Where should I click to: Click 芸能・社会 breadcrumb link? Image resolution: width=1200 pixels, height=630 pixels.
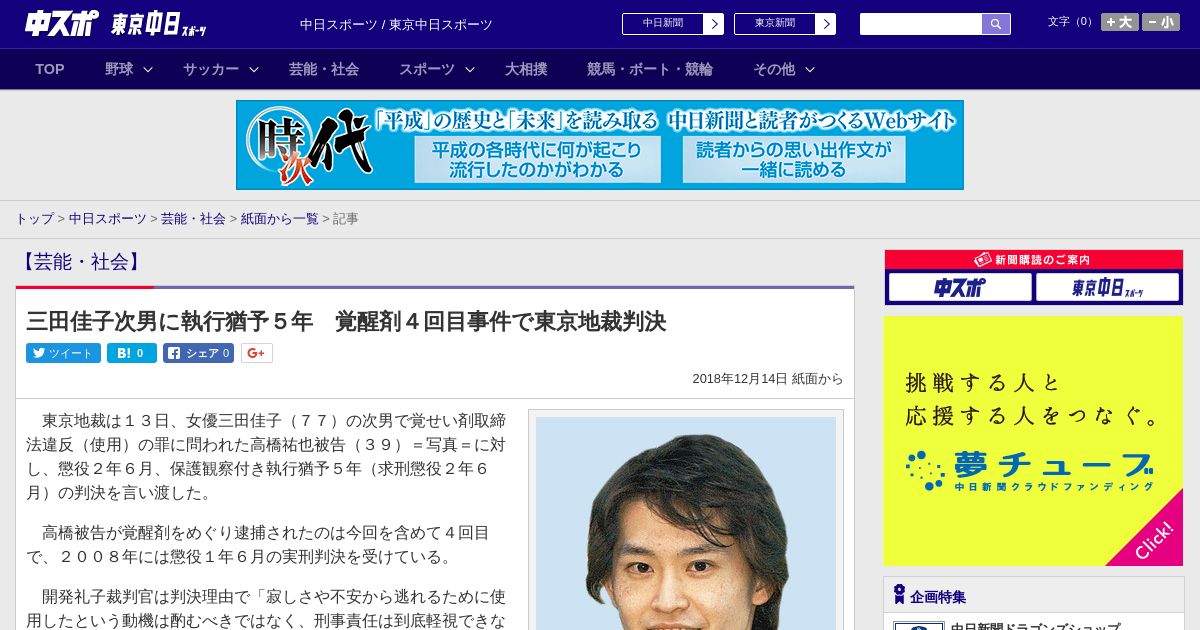193,218
